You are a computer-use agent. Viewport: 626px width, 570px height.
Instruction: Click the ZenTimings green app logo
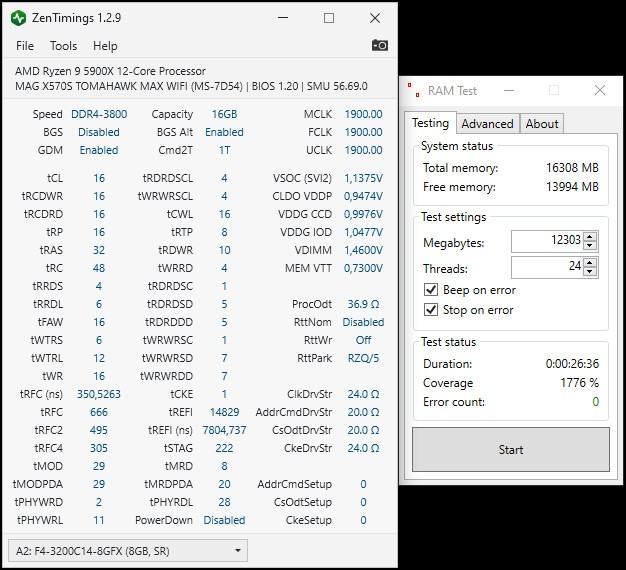(18, 18)
